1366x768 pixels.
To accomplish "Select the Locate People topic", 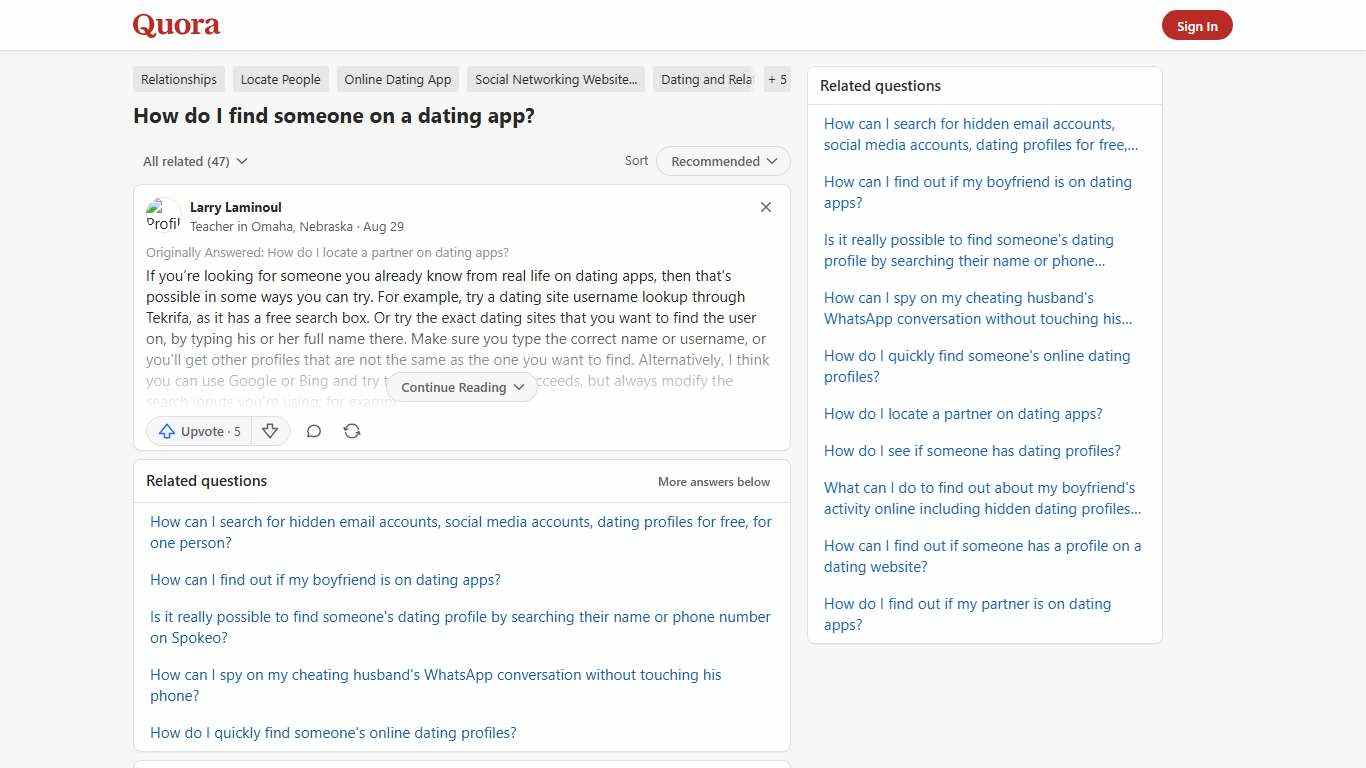I will (x=280, y=79).
